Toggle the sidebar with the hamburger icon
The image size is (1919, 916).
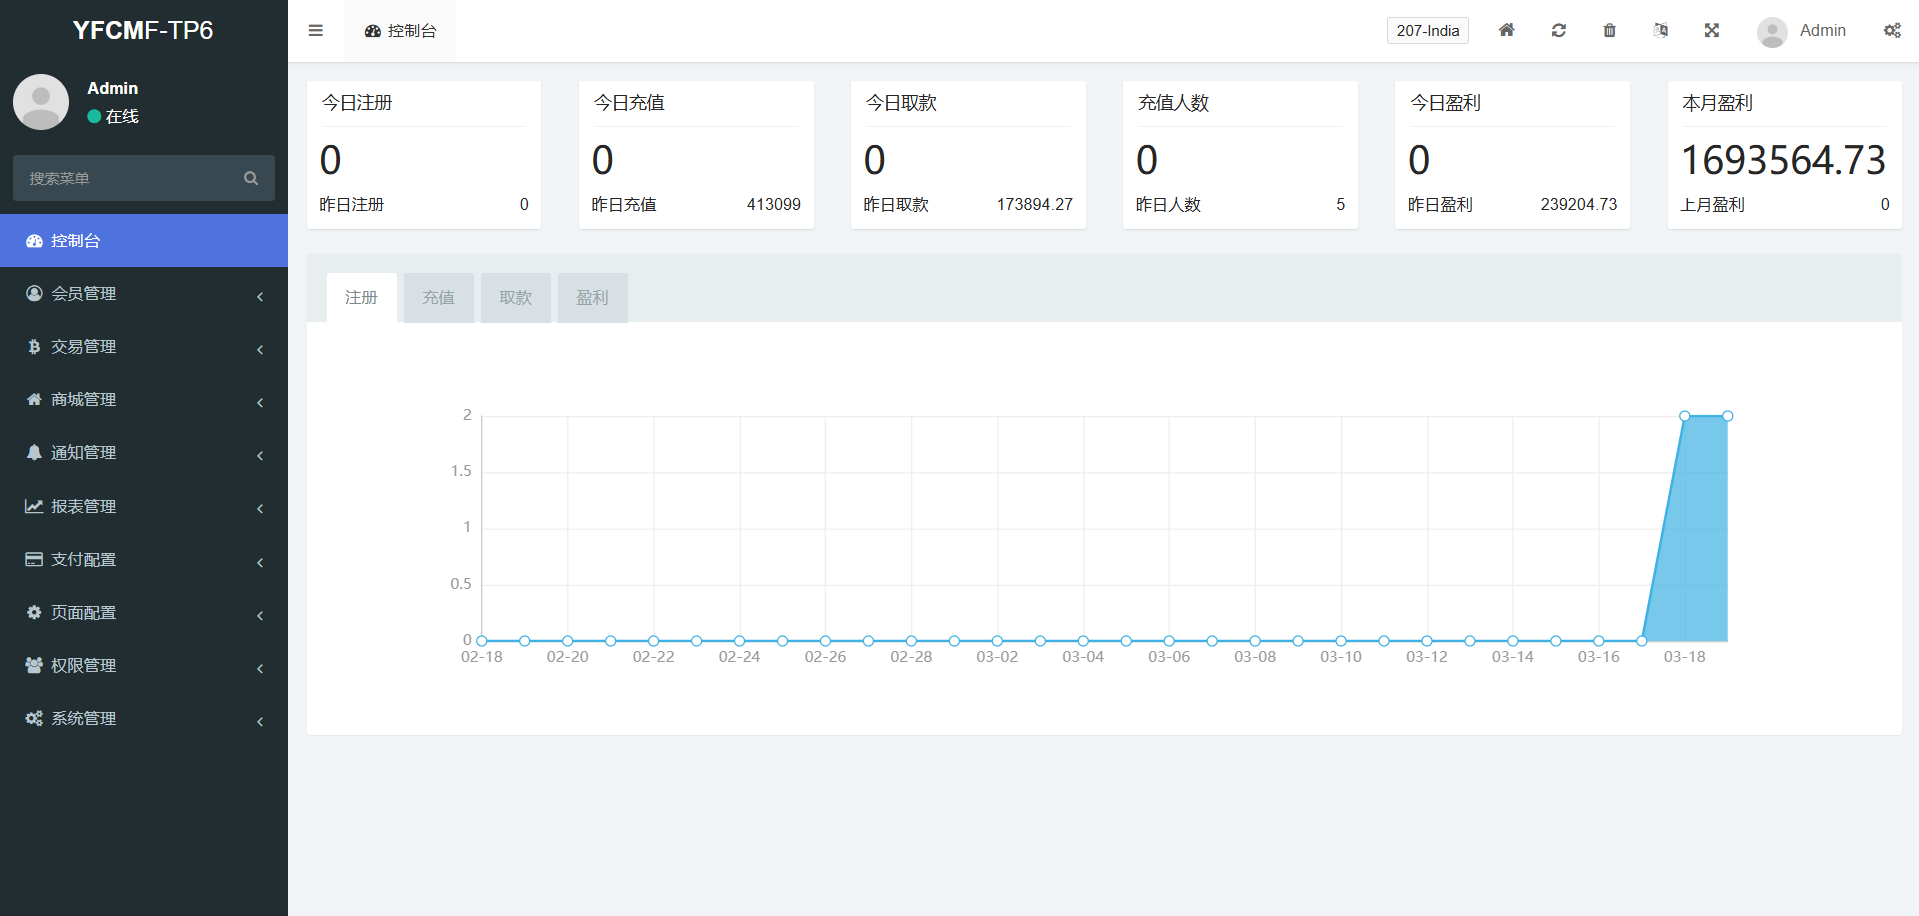click(x=315, y=31)
